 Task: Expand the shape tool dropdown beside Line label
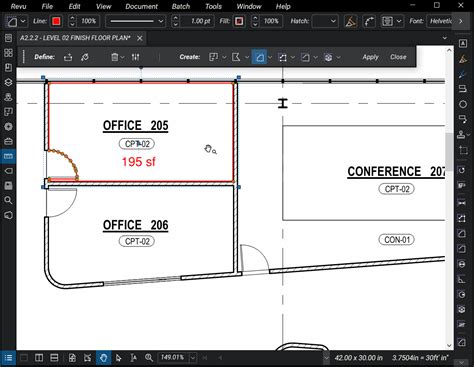[23, 21]
